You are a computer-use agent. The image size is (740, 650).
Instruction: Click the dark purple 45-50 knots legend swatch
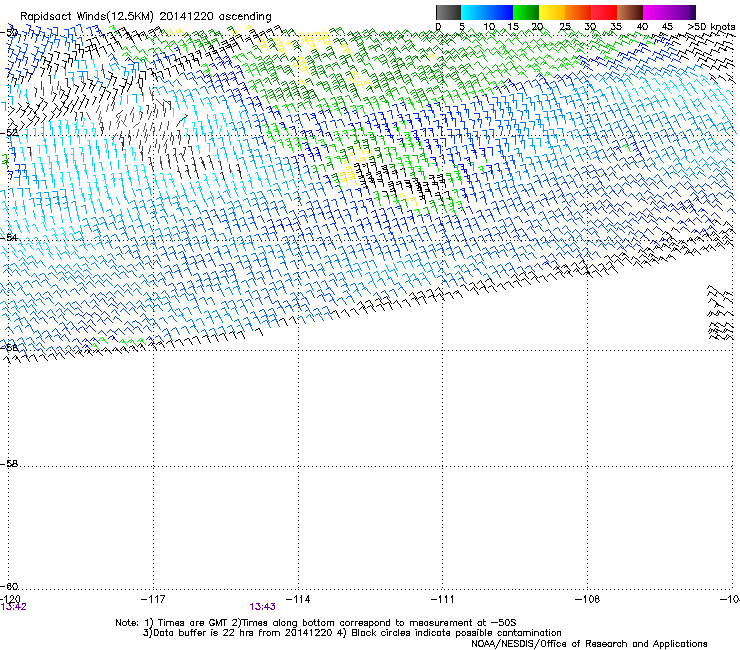(x=682, y=12)
